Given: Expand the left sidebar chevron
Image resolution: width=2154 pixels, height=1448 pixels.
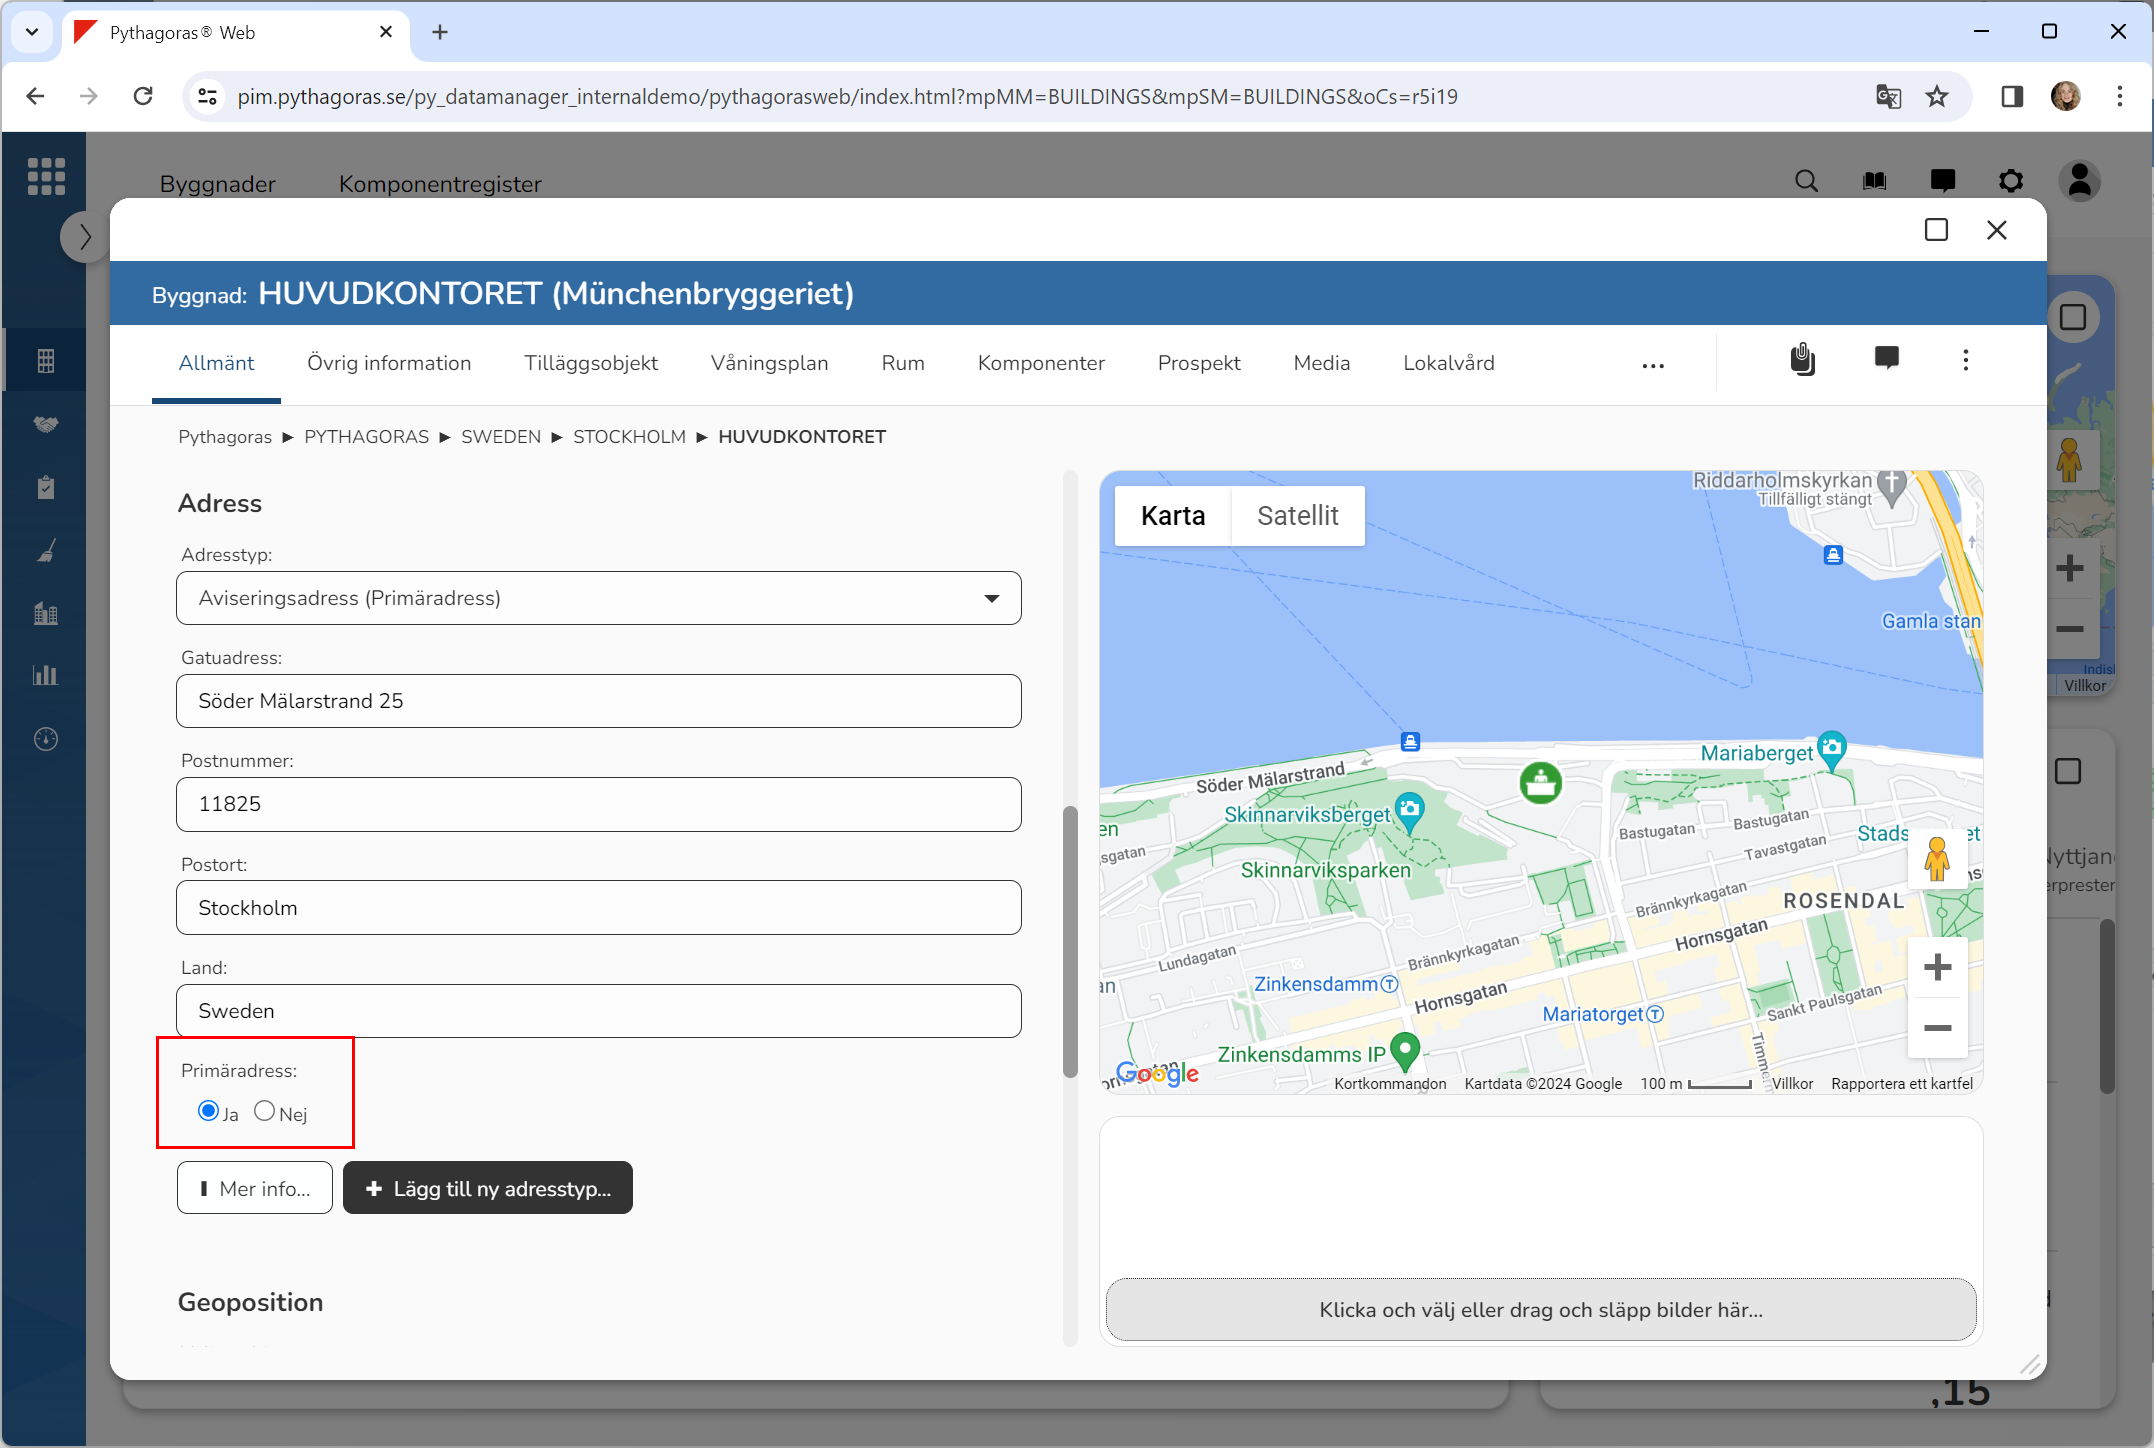Looking at the screenshot, I should point(85,238).
